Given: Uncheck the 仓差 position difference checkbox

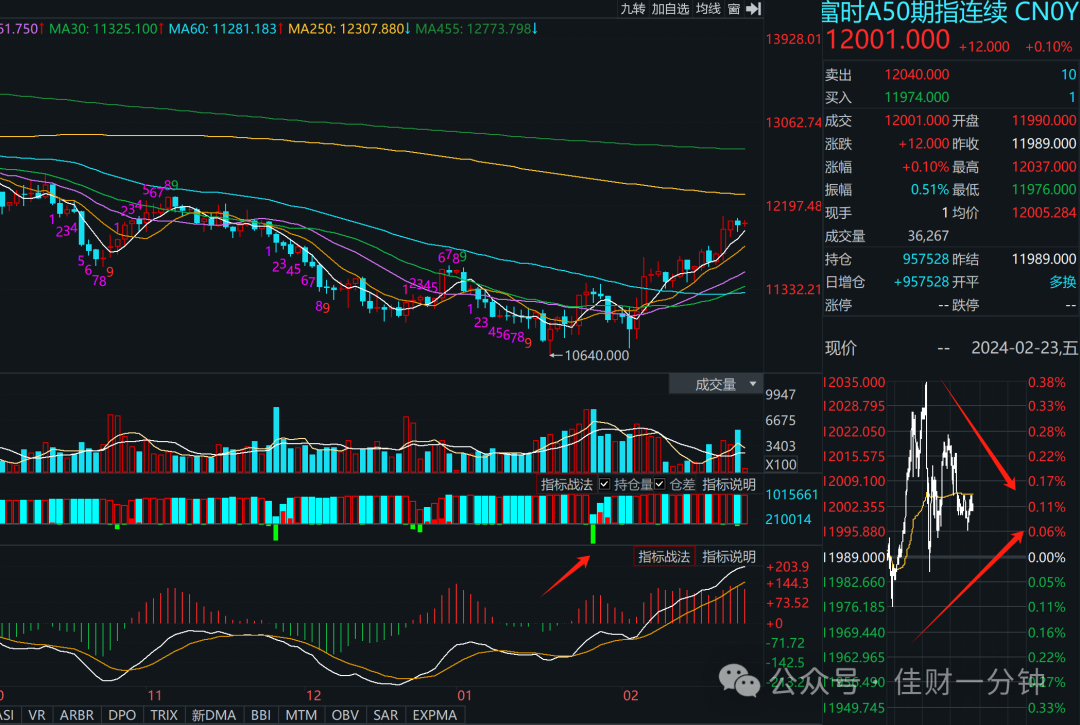Looking at the screenshot, I should click(x=660, y=484).
